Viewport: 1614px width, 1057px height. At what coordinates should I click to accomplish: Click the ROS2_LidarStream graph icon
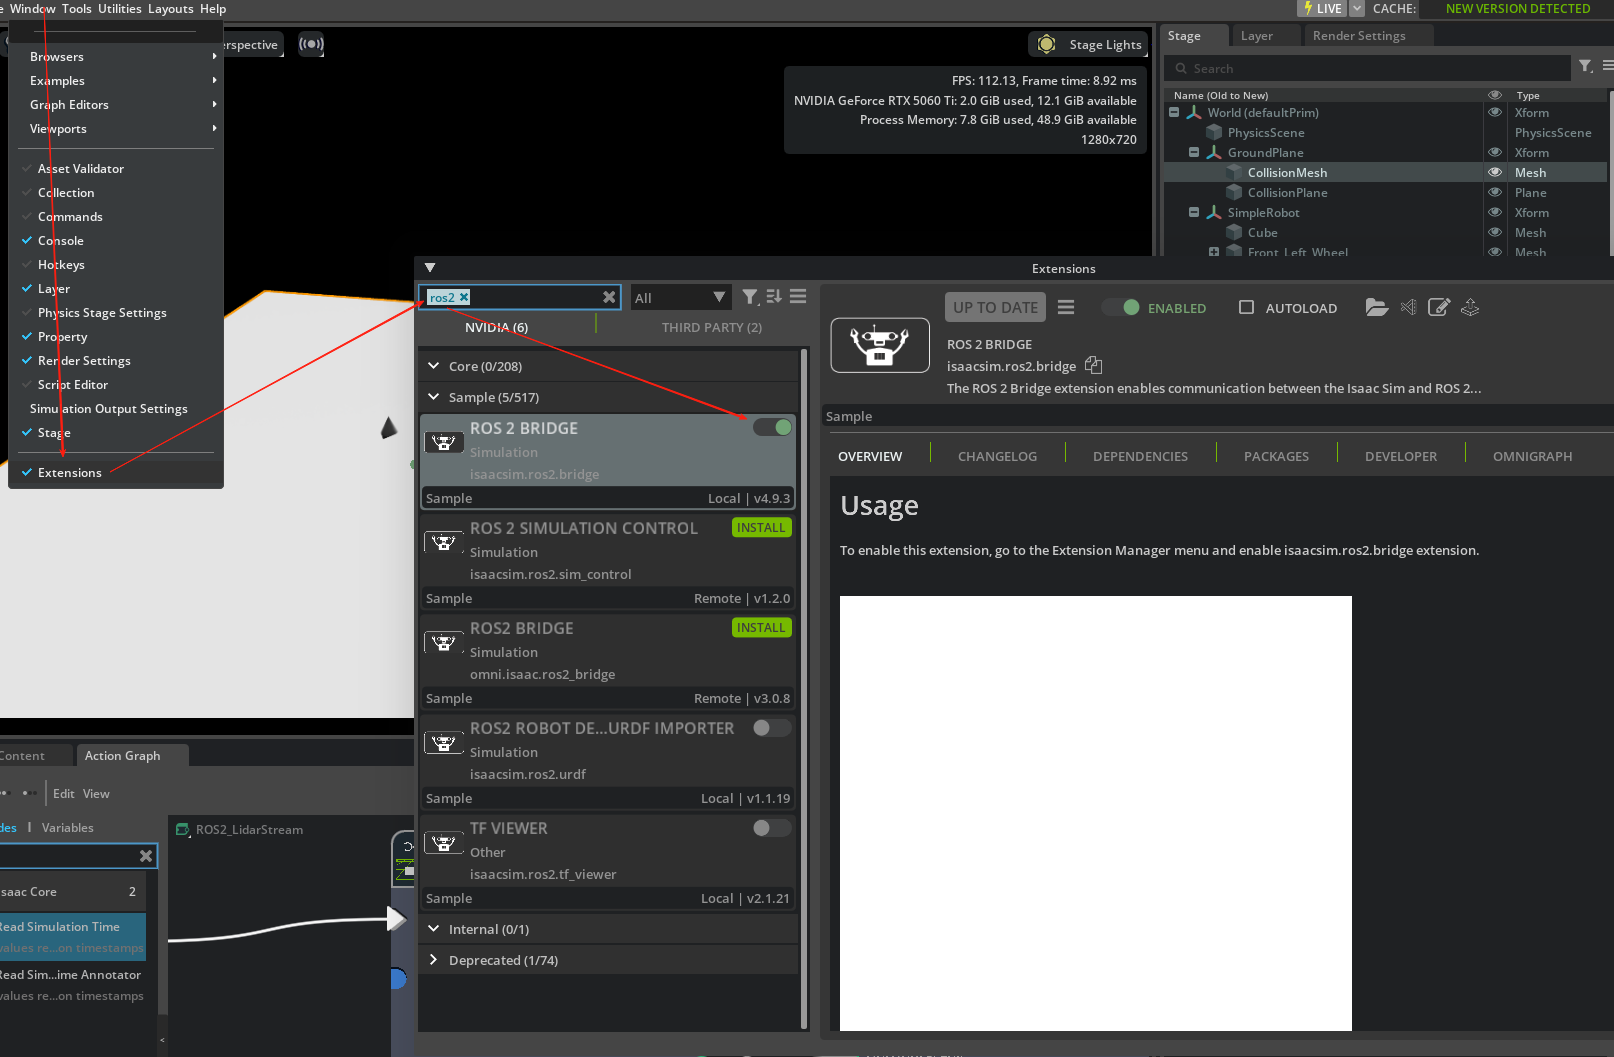[x=183, y=829]
